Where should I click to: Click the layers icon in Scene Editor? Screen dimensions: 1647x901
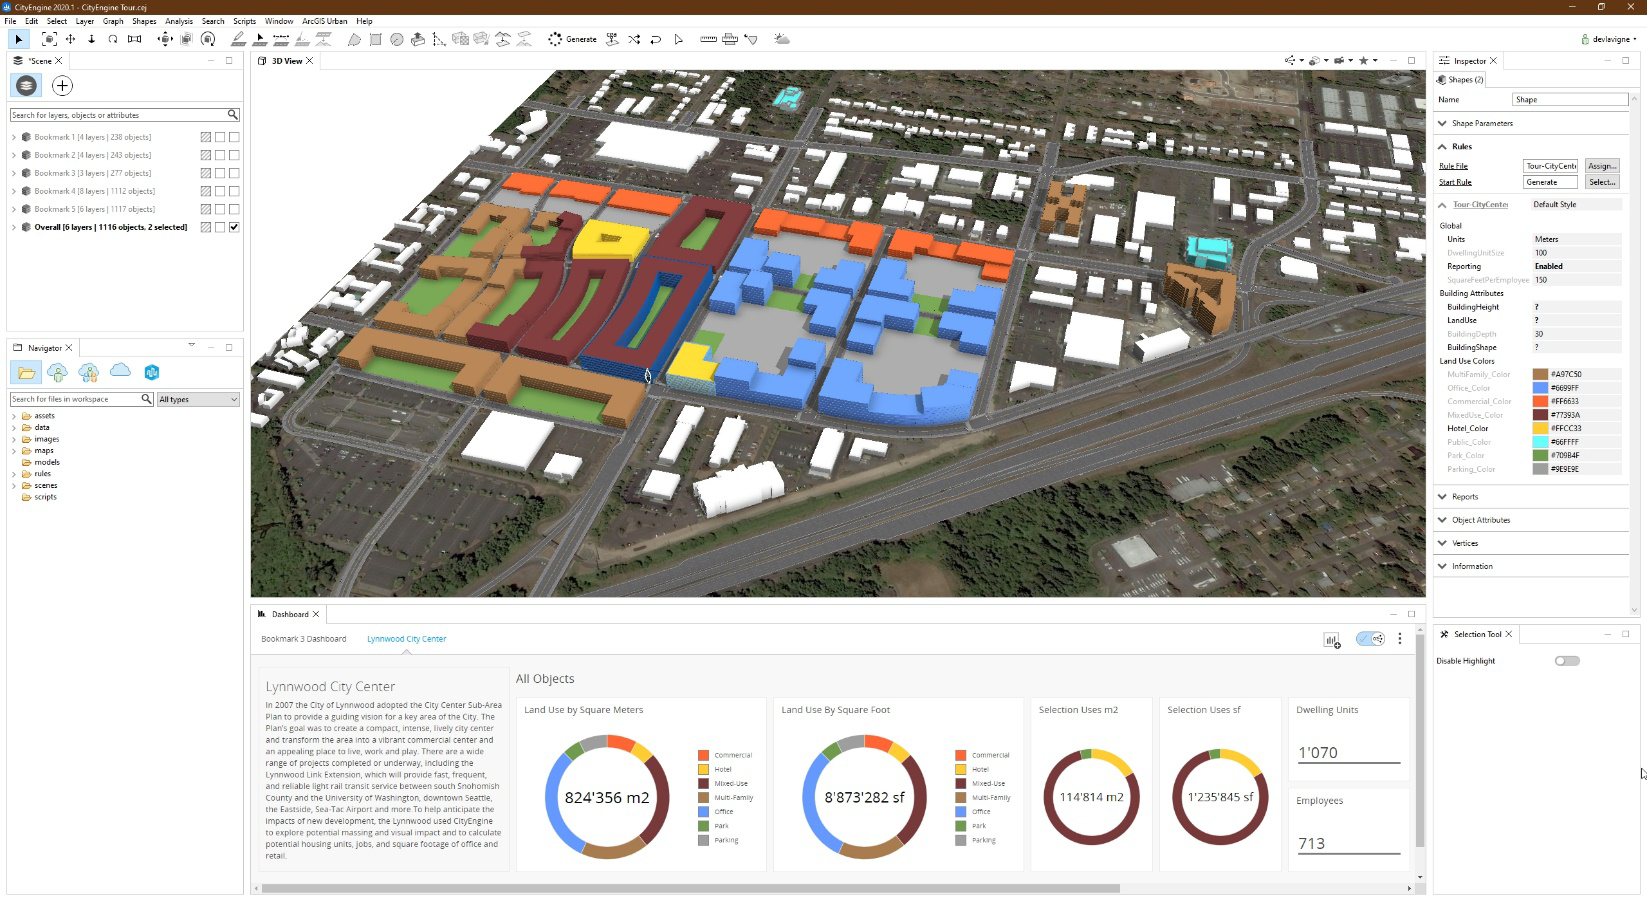pyautogui.click(x=26, y=86)
